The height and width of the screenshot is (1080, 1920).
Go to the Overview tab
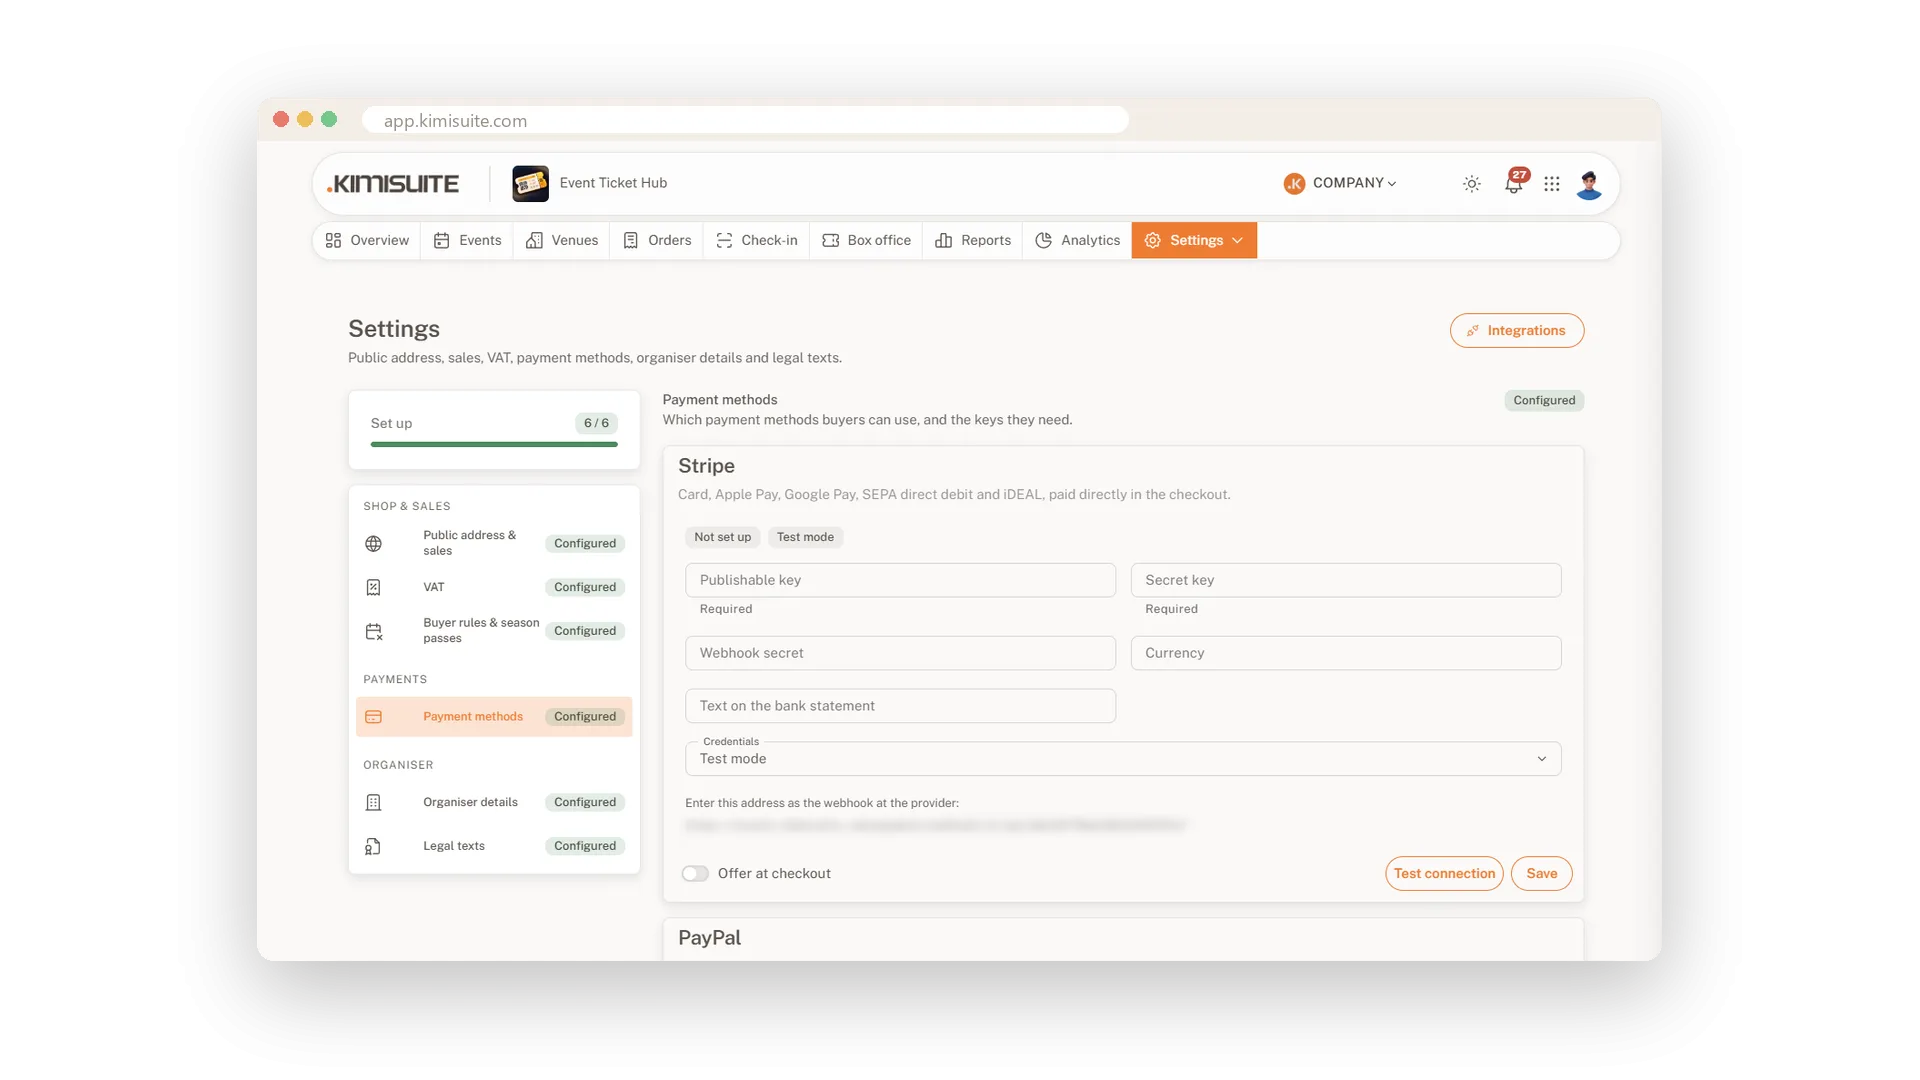pos(367,240)
